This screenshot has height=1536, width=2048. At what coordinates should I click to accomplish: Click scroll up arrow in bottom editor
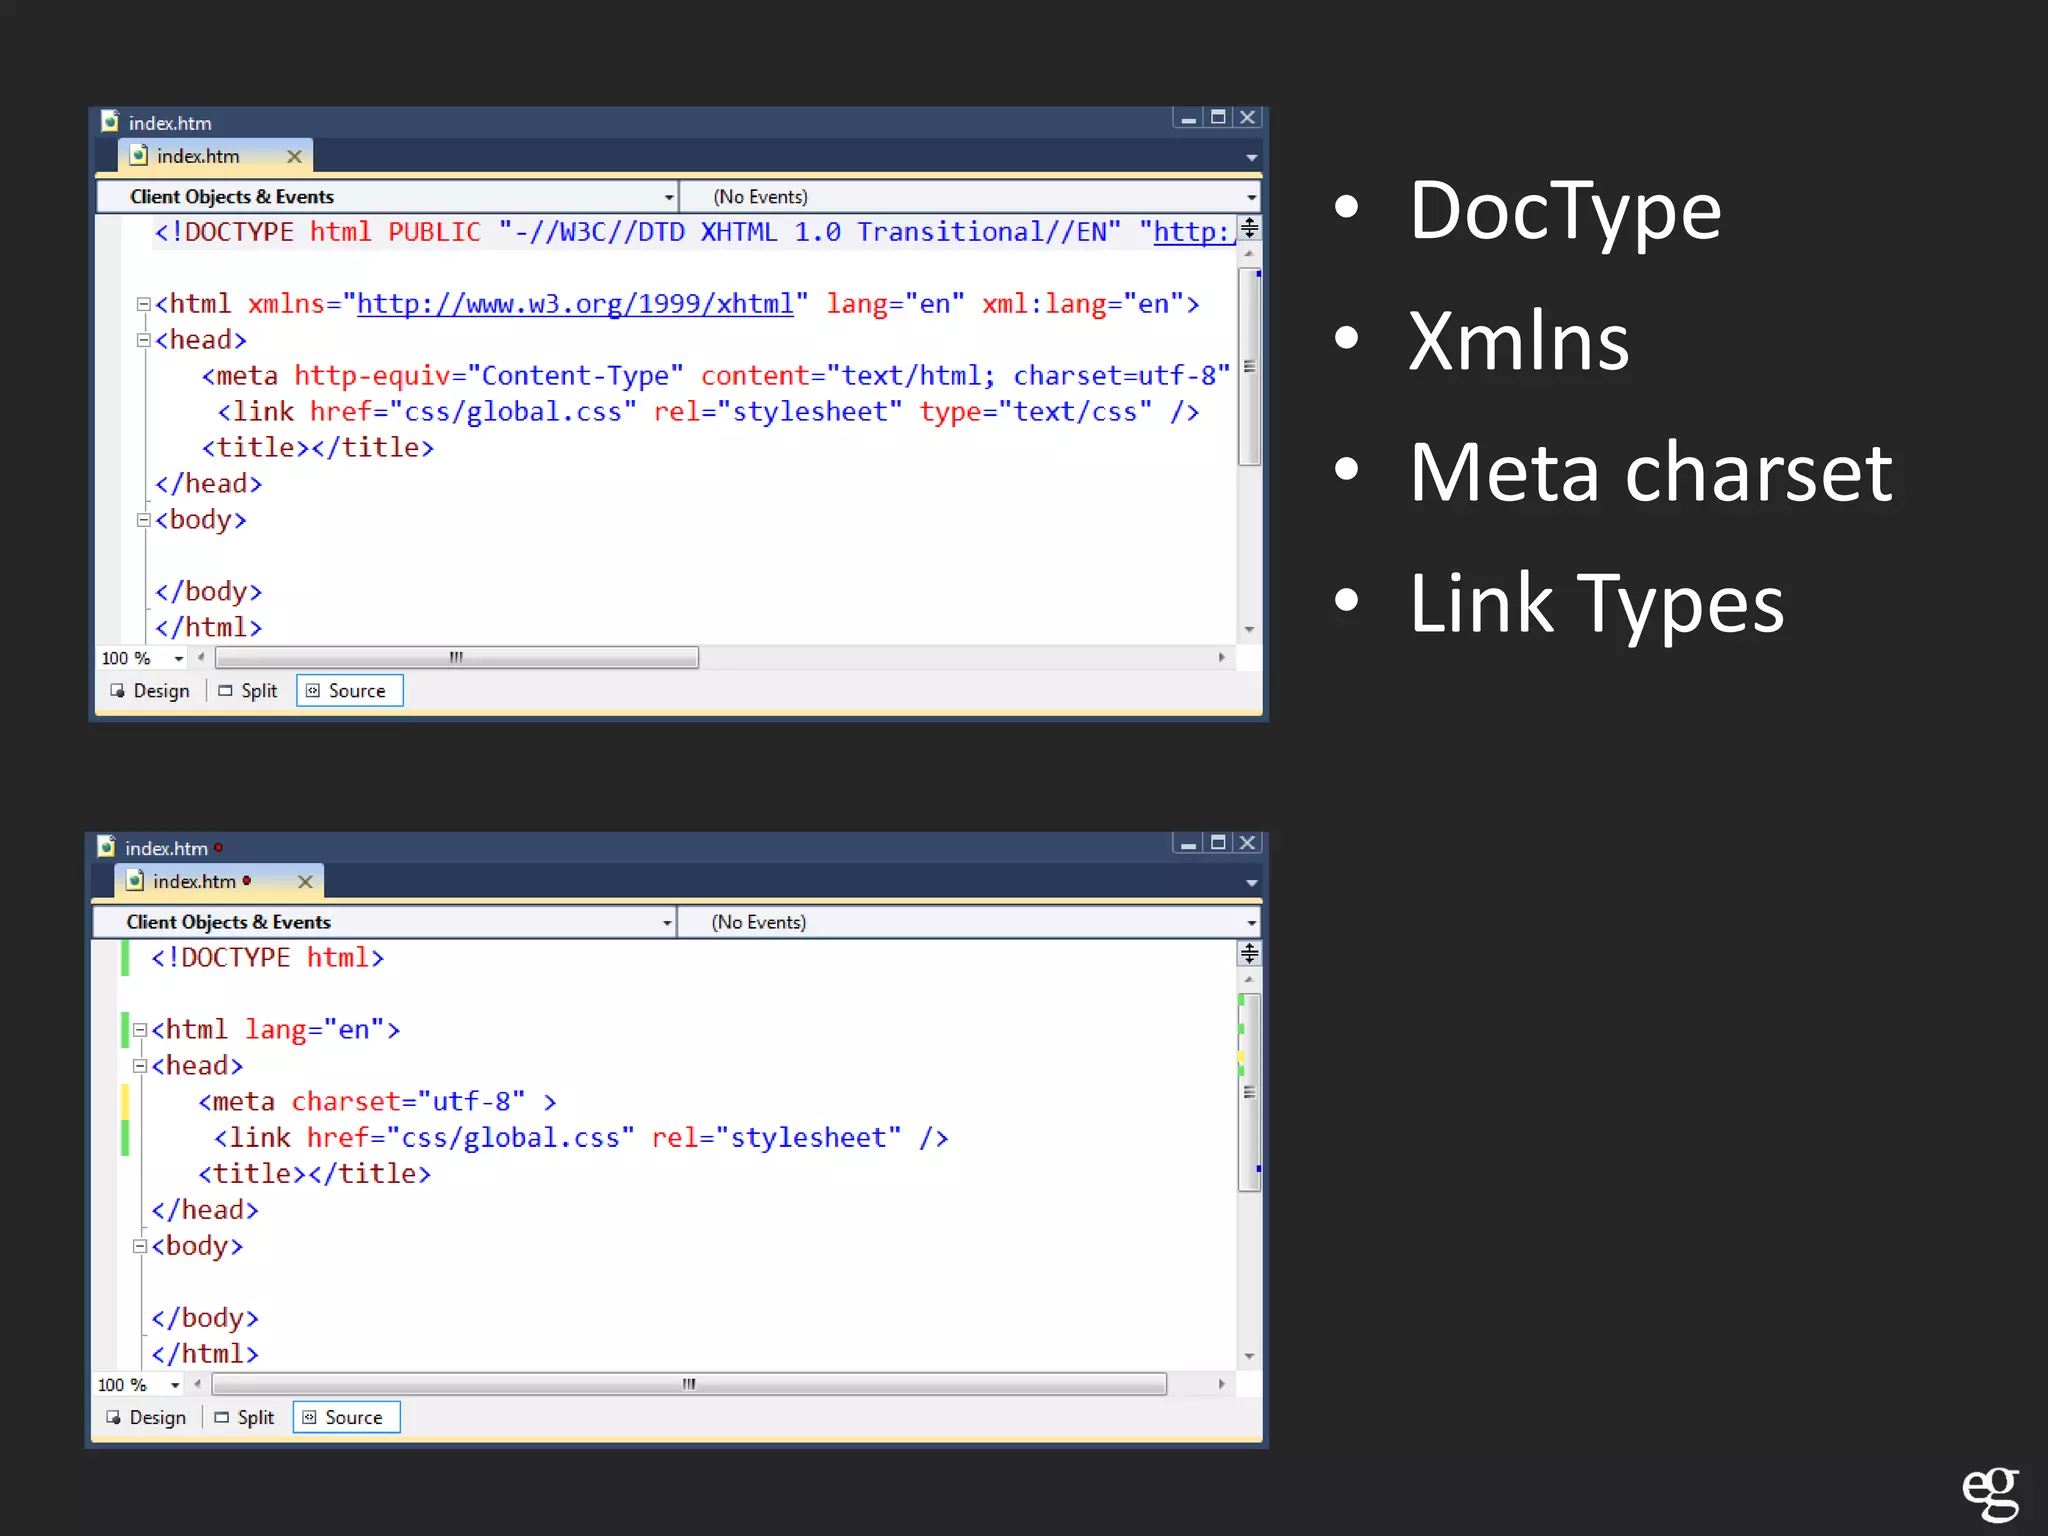1249,979
